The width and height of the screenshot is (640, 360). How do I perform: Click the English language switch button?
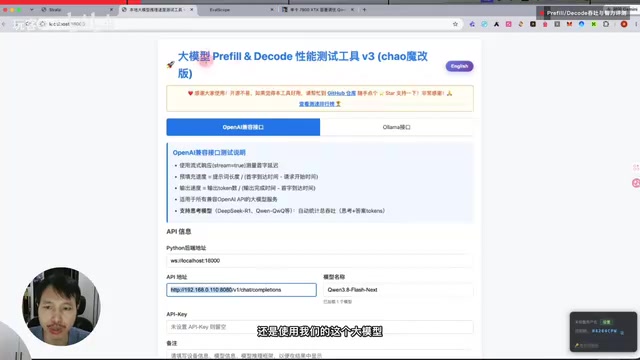459,66
